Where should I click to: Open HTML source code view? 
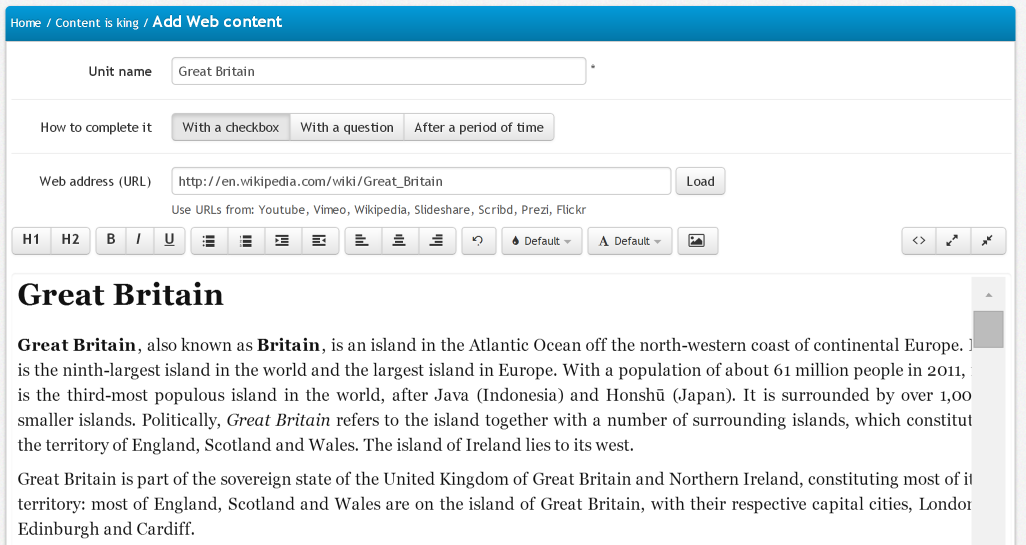(918, 241)
